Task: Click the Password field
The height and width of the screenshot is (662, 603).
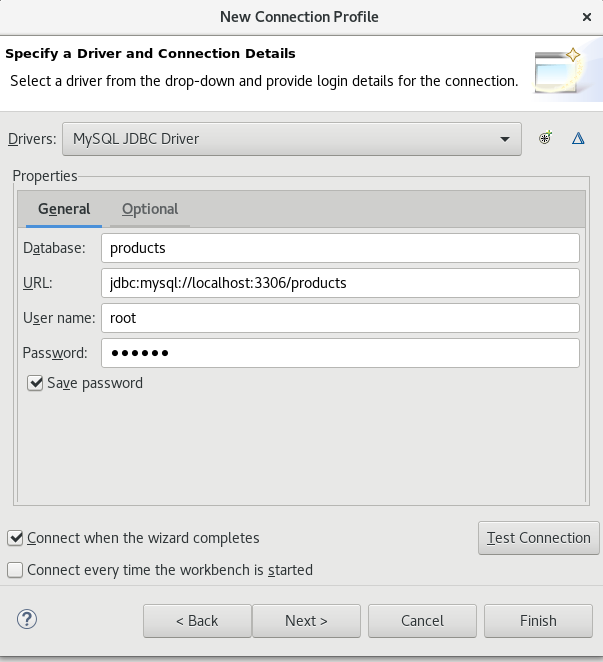Action: click(x=340, y=353)
